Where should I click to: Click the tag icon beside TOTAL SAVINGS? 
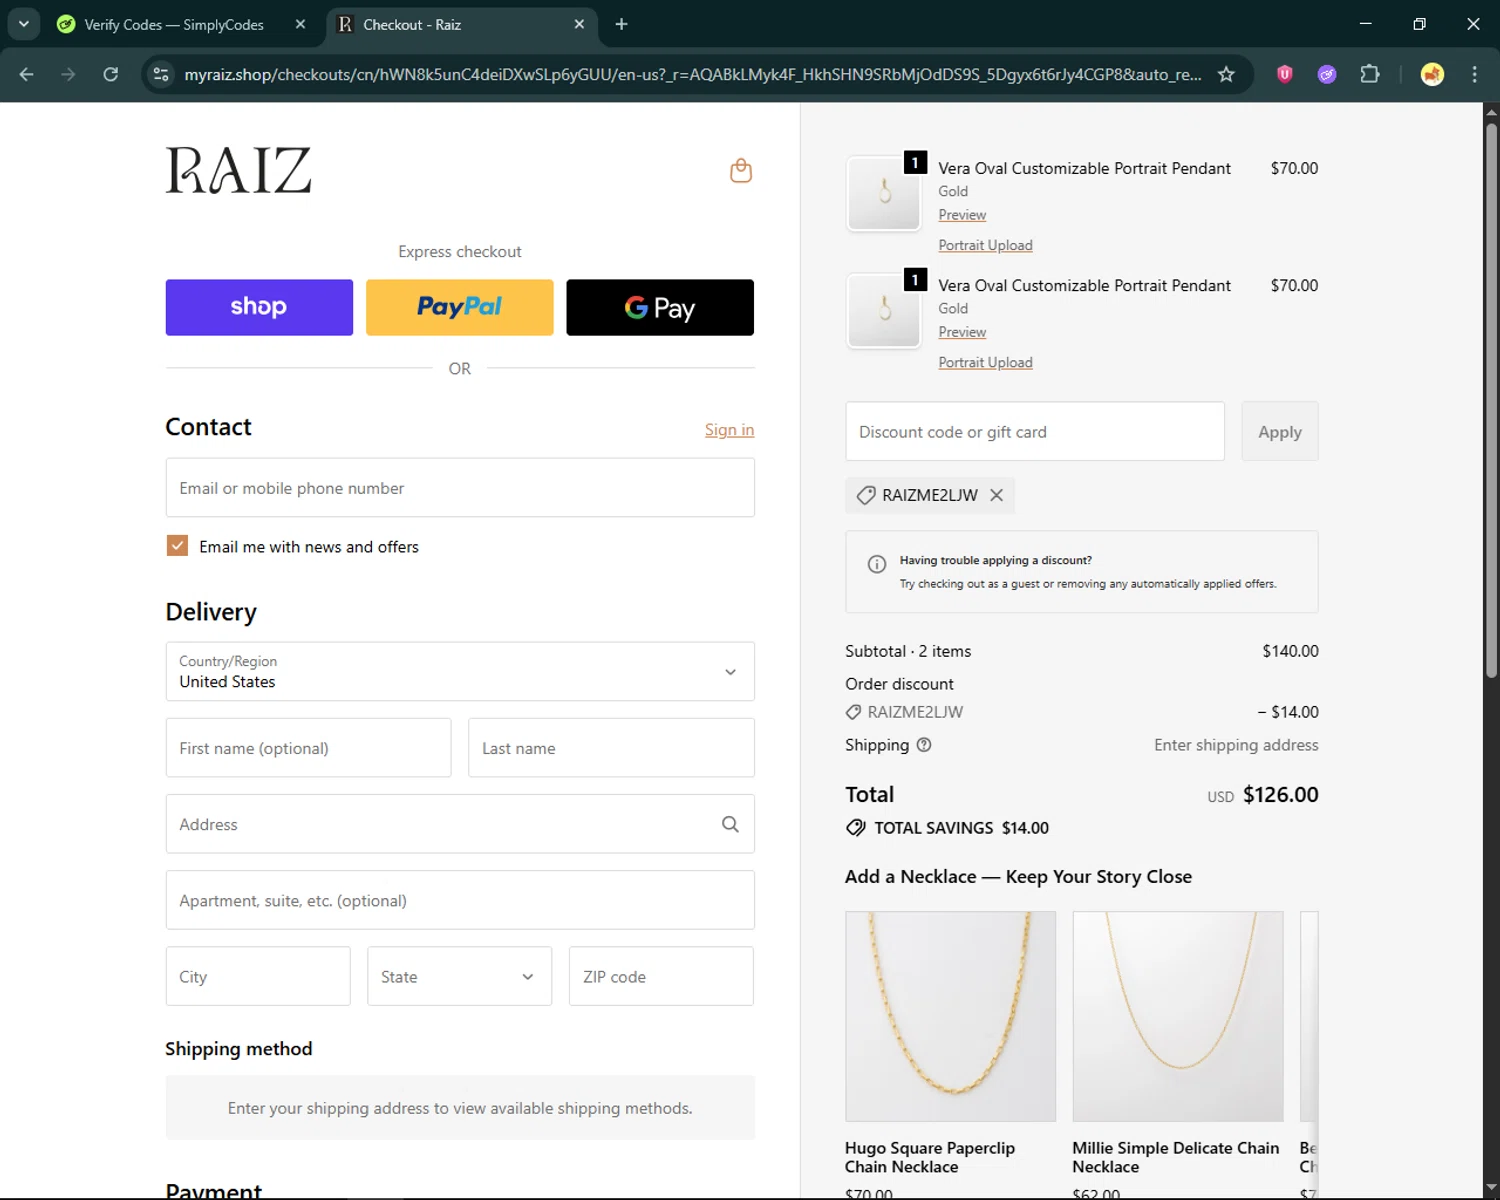point(856,828)
